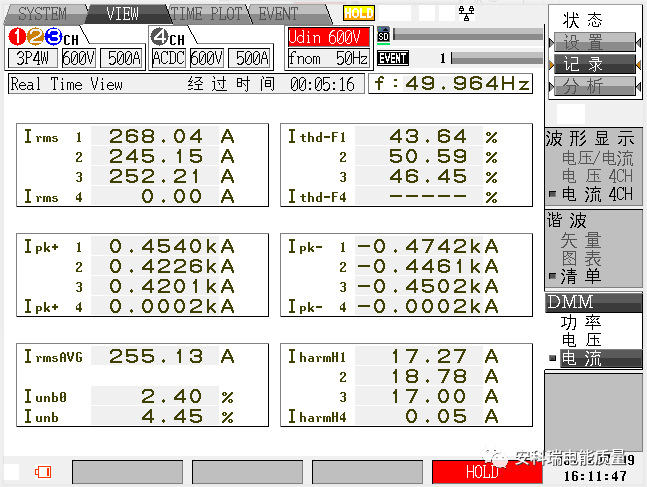Image resolution: width=647 pixels, height=487 pixels.
Task: Choose 清单 harmonic view
Action: [581, 276]
